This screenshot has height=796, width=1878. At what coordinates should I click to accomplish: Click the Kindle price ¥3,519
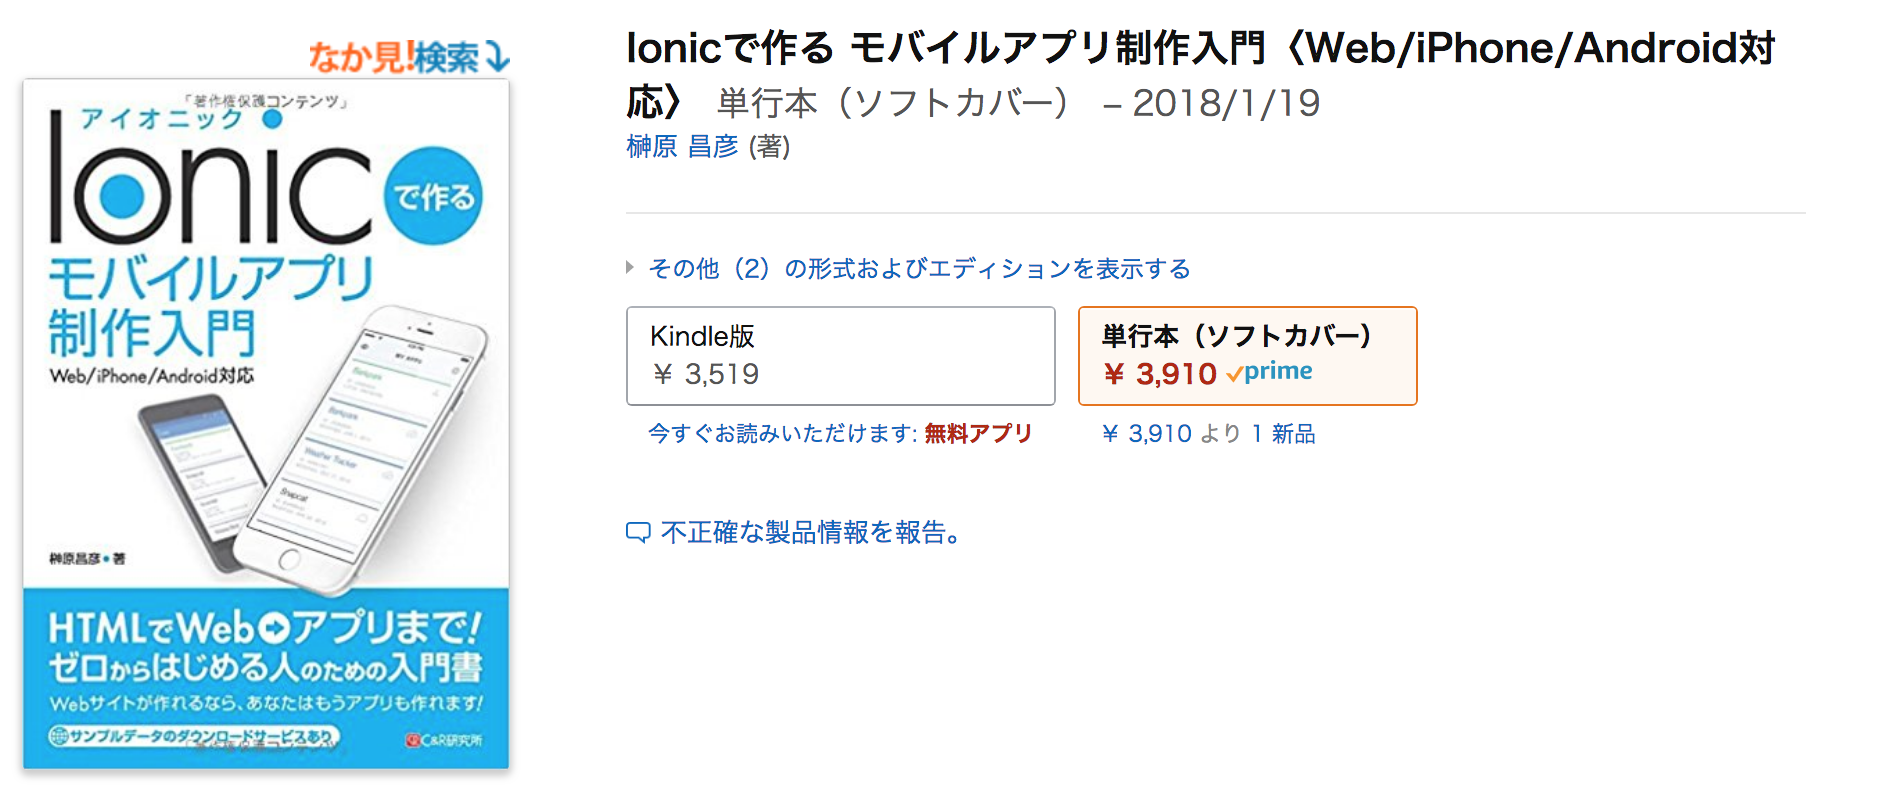tap(706, 374)
